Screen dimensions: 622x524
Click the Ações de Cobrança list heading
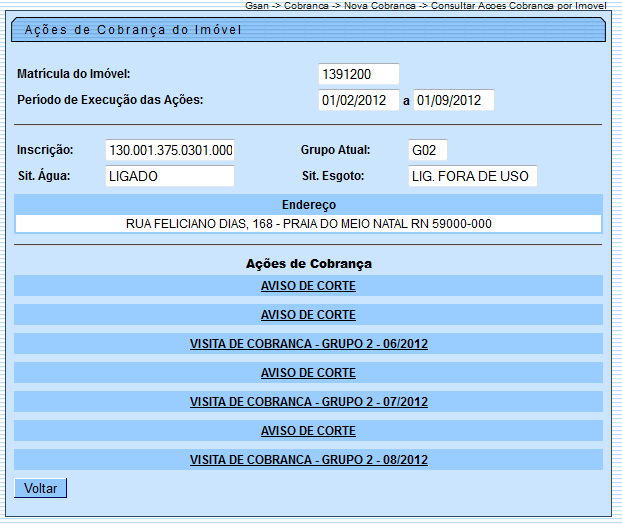308,264
